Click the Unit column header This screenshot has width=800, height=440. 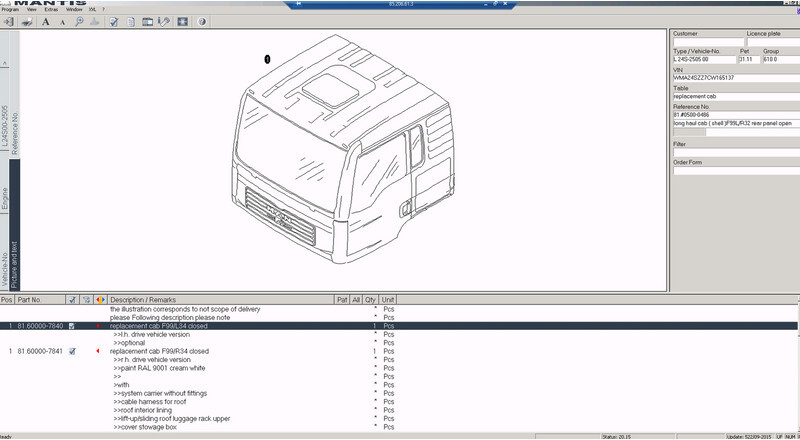[x=388, y=300]
